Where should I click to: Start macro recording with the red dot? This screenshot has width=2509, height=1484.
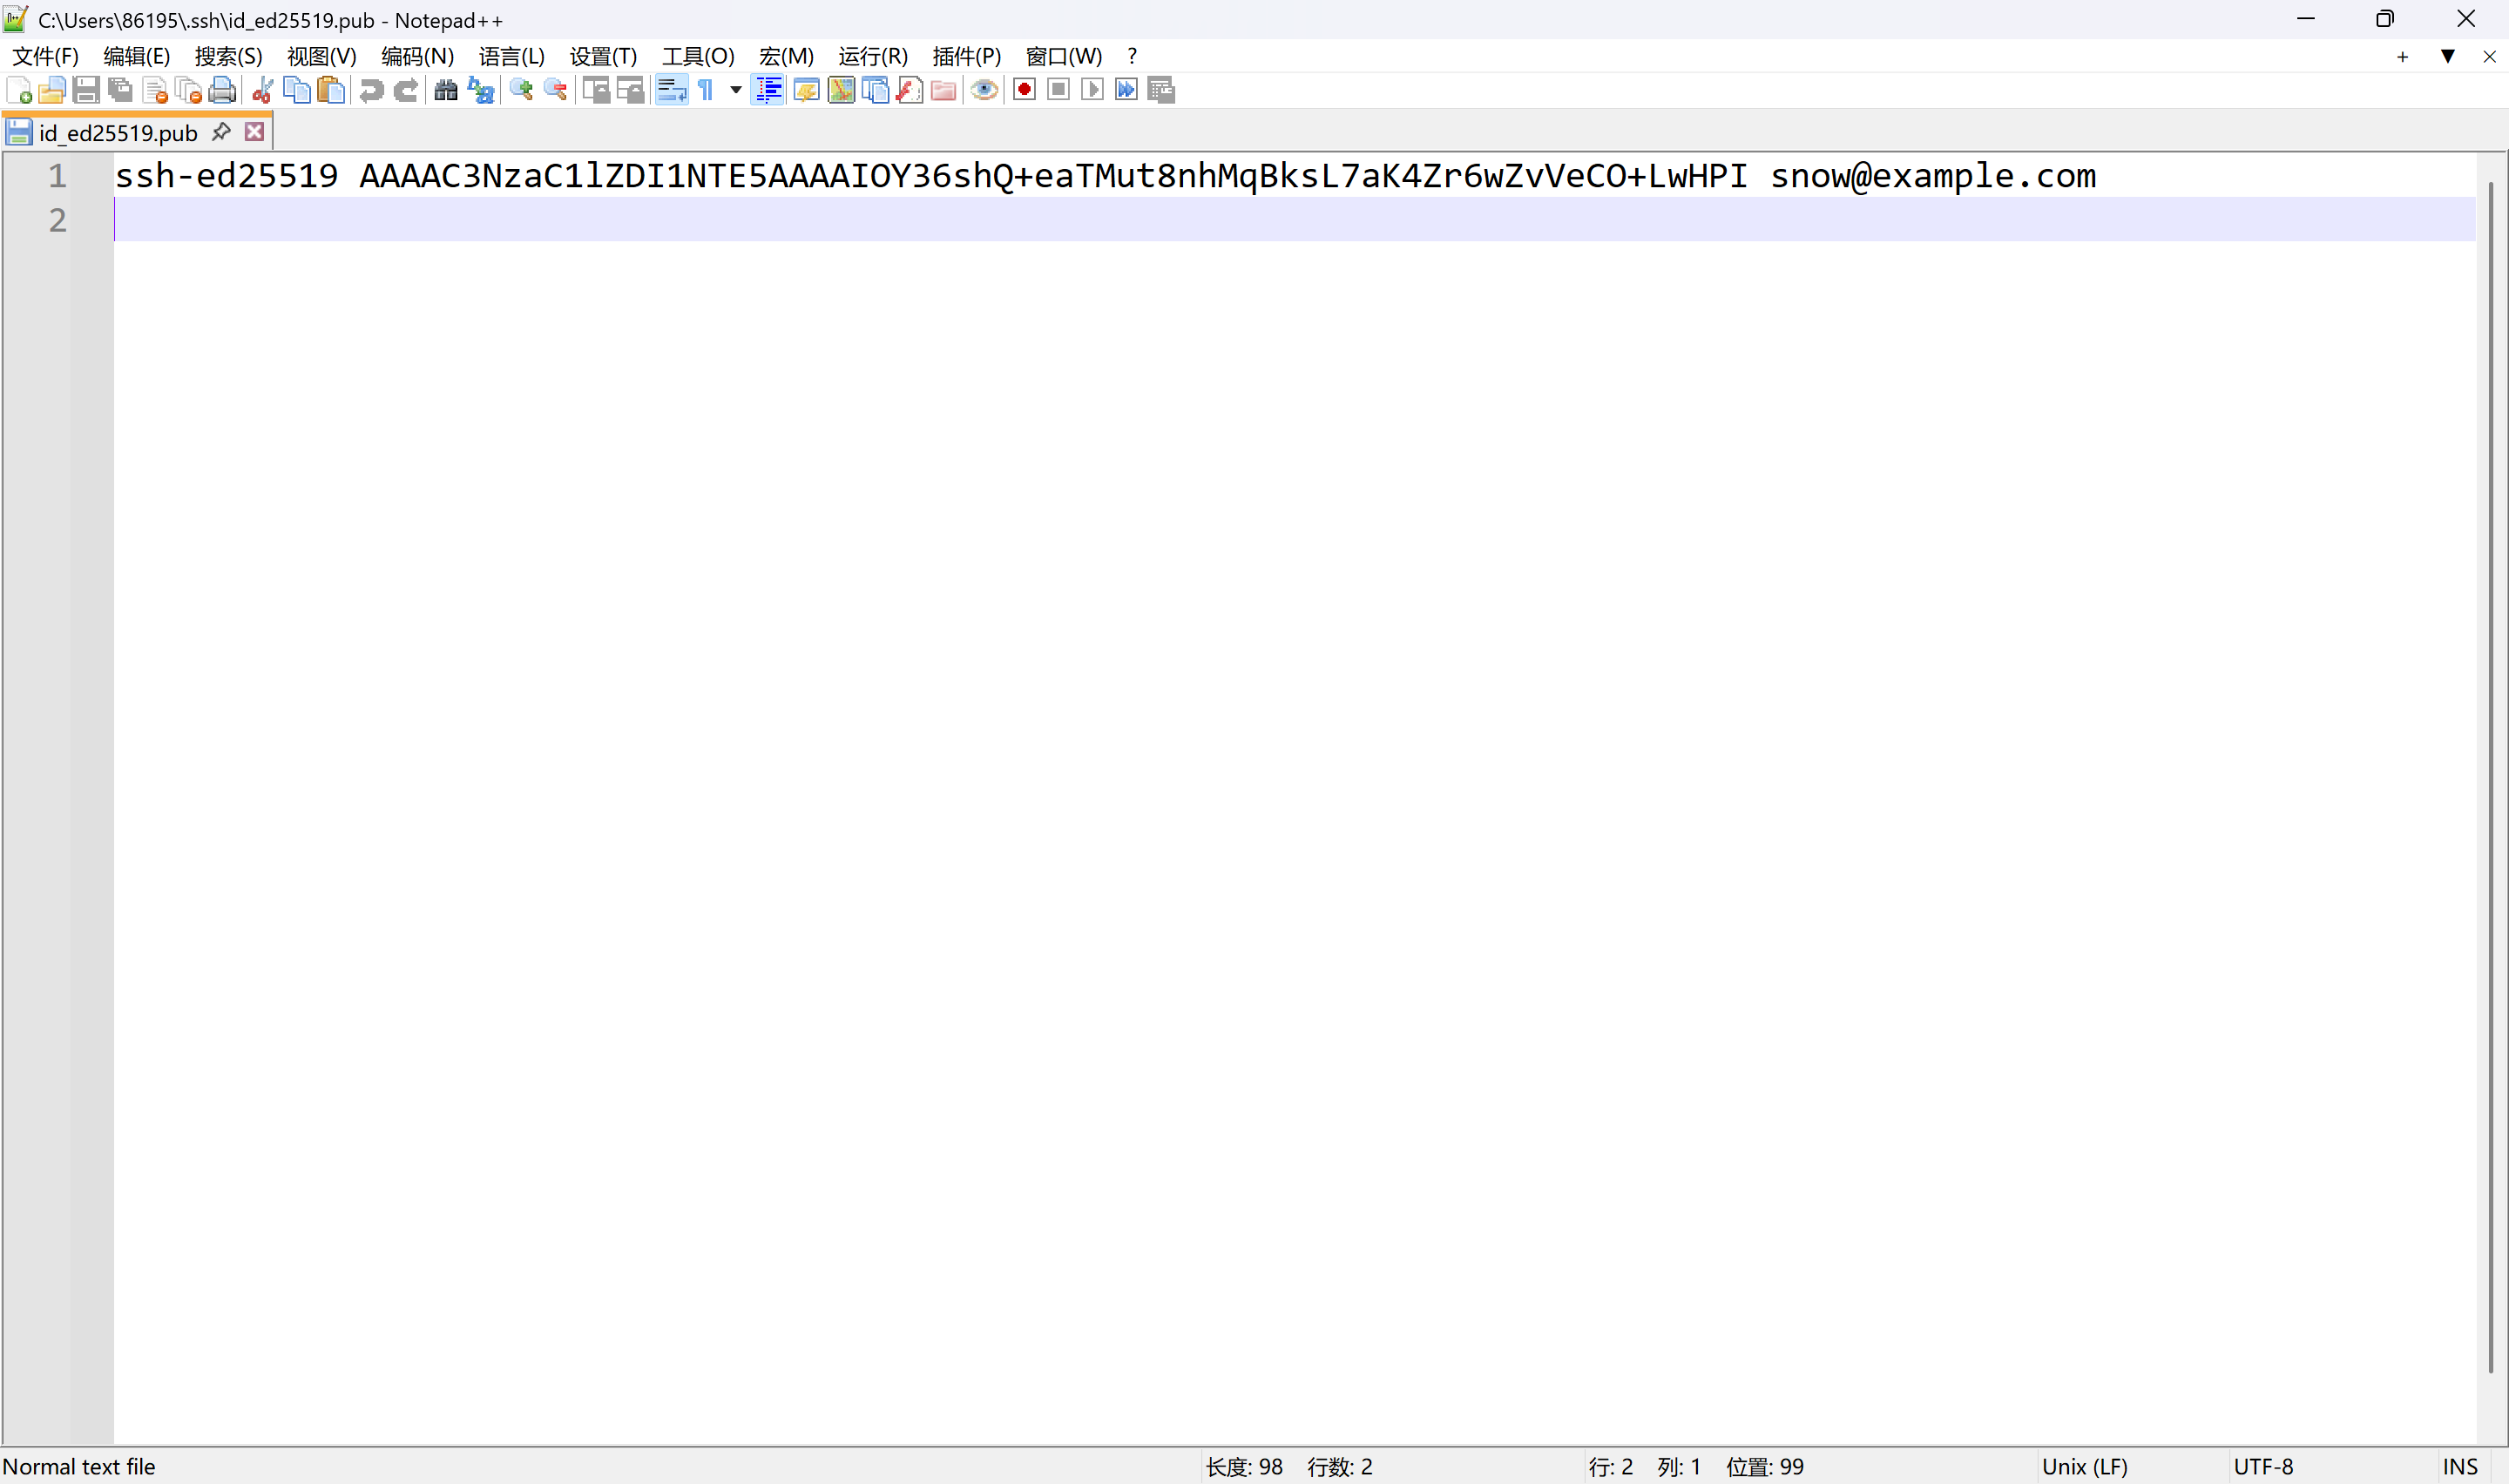point(1024,90)
